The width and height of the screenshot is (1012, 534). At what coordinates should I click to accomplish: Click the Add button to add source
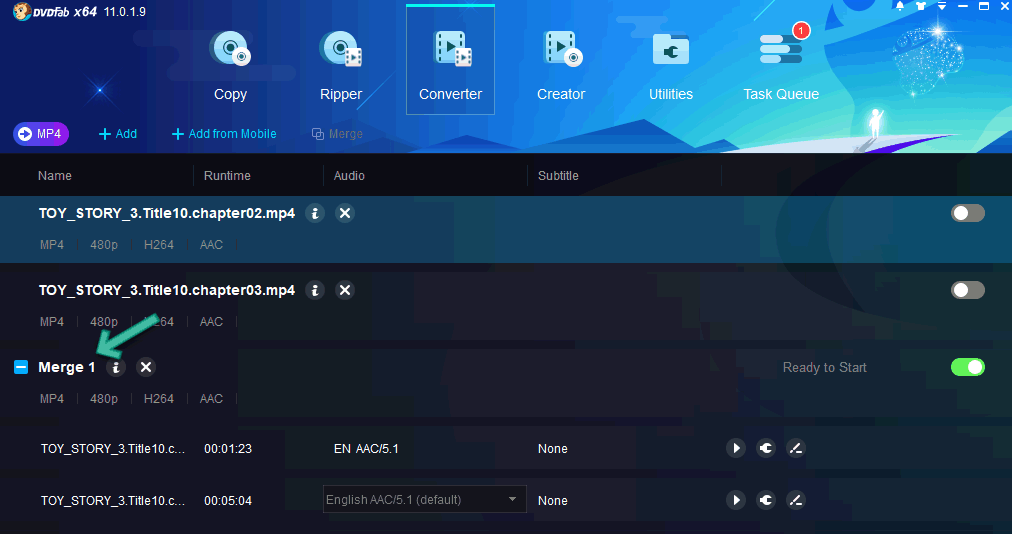[x=117, y=134]
